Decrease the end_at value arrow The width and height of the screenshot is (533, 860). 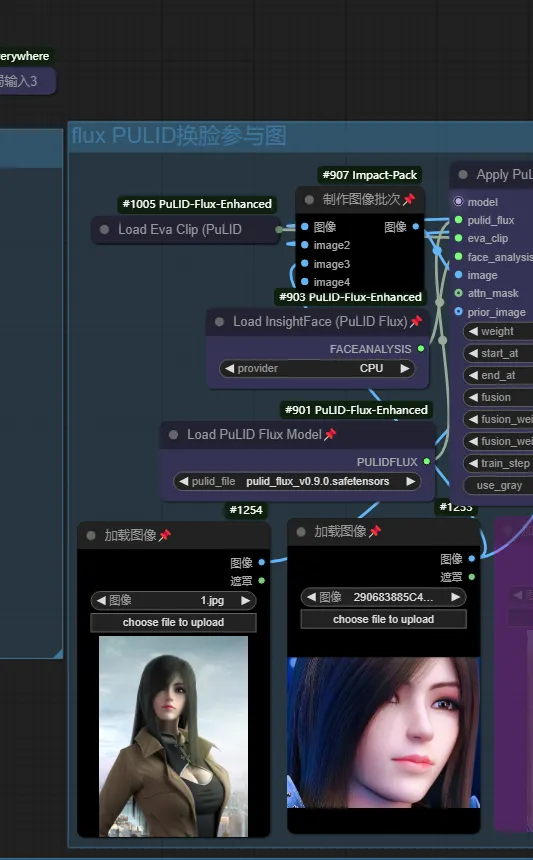[473, 375]
